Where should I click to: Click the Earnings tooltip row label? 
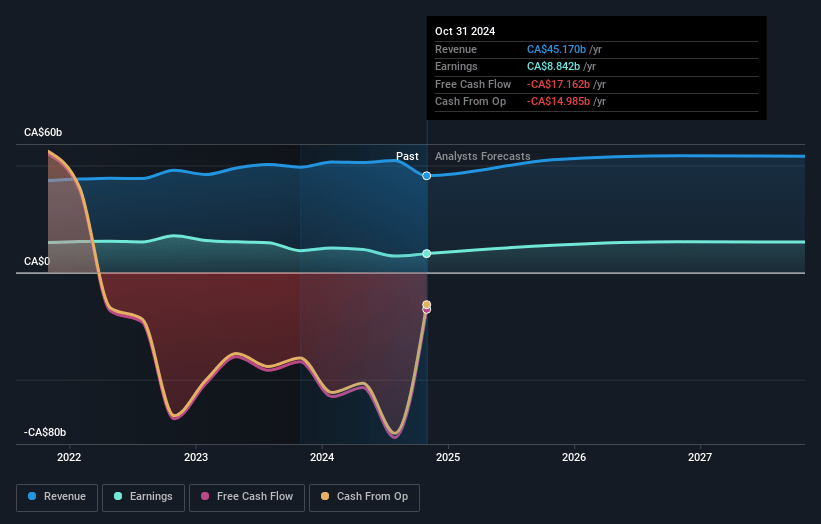[x=456, y=66]
